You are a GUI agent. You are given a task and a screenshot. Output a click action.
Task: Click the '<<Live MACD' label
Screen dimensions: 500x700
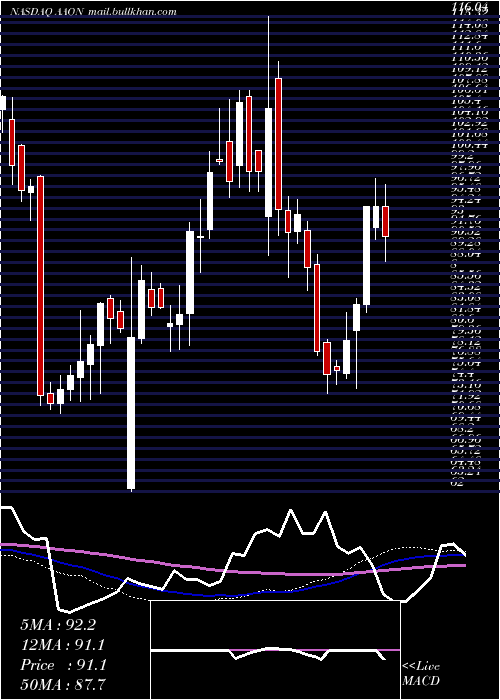[421, 674]
